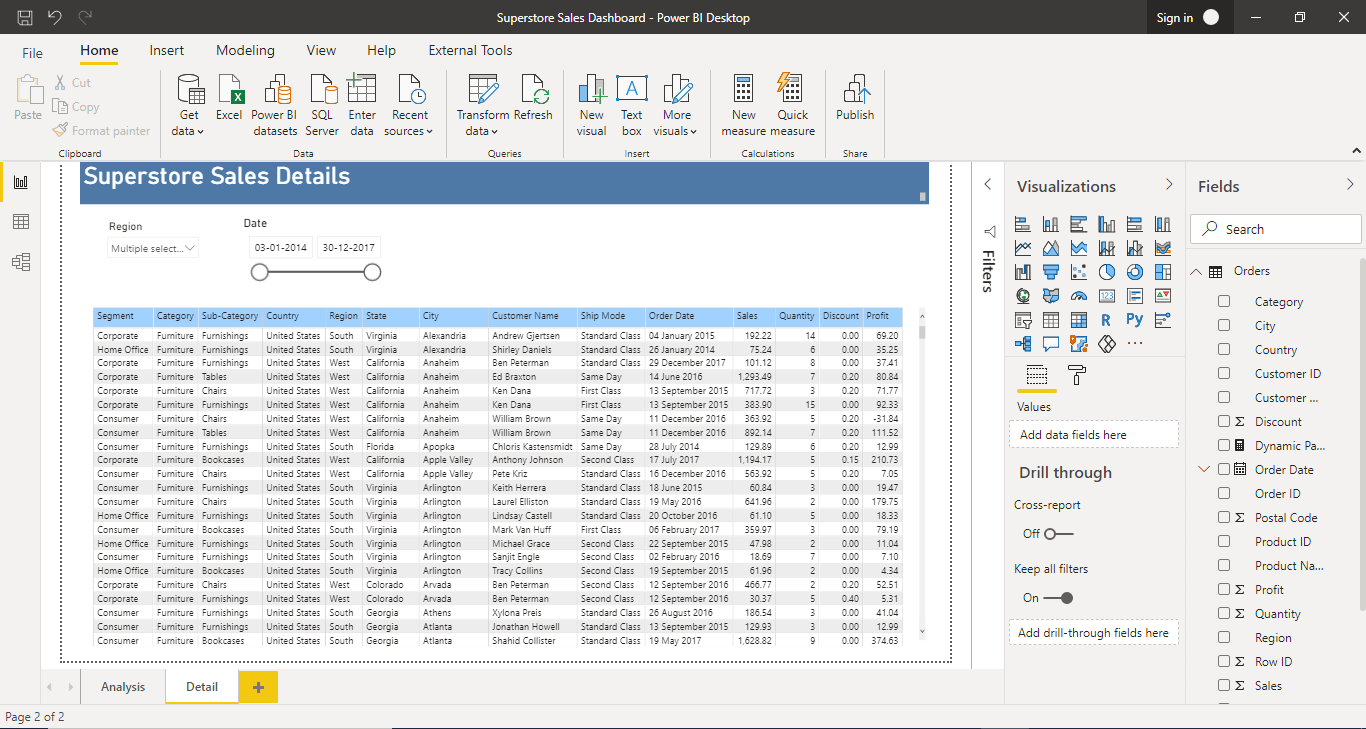Open the Get data source menu
Screen dimensions: 1366x729
pos(188,105)
